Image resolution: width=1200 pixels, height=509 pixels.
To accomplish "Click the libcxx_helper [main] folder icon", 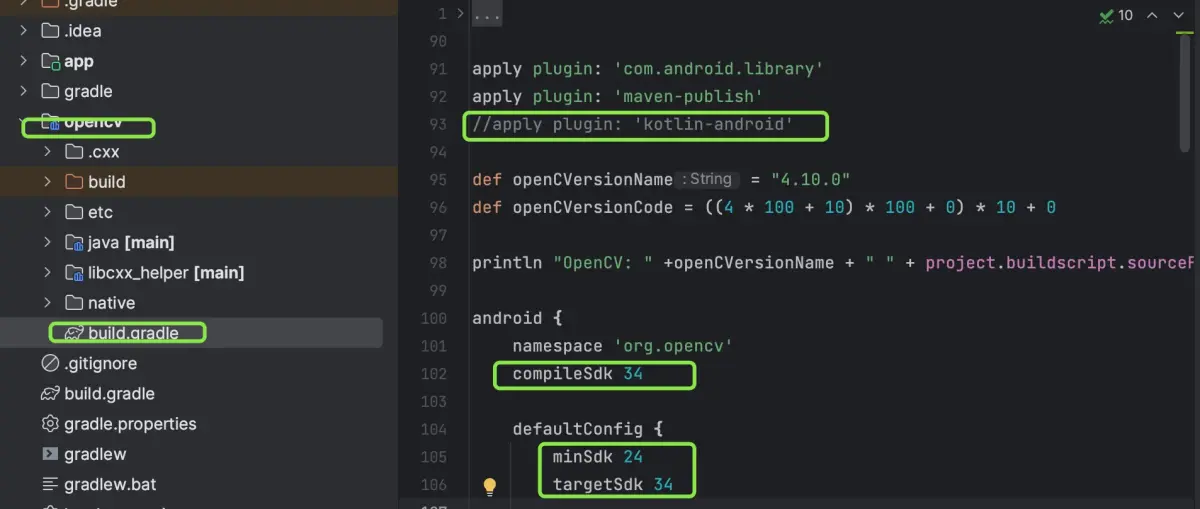I will 74,272.
